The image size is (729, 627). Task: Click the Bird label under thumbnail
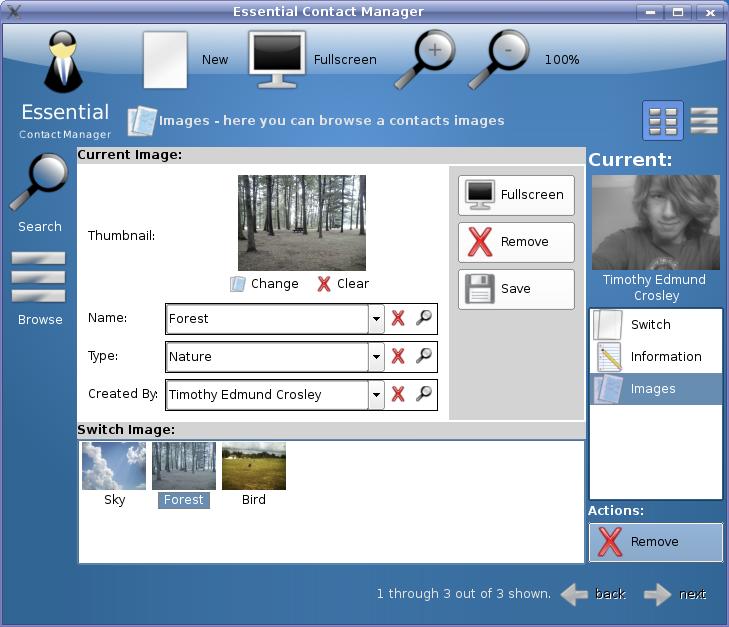pos(254,500)
